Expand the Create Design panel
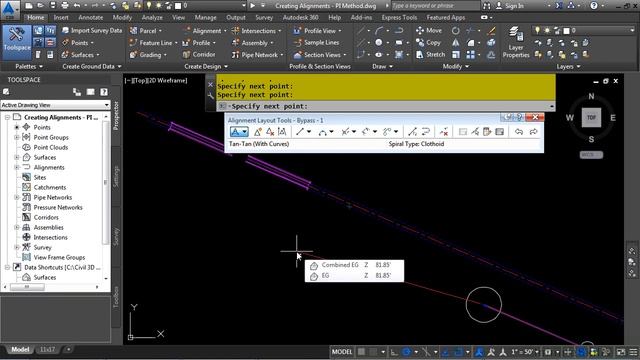 click(x=206, y=67)
